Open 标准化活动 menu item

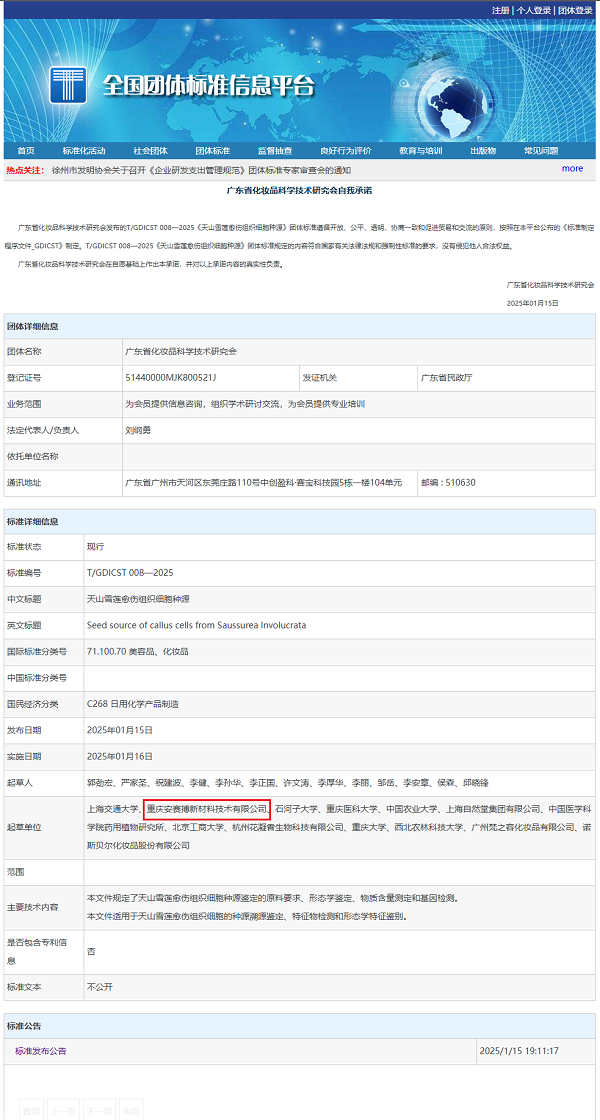pyautogui.click(x=83, y=151)
